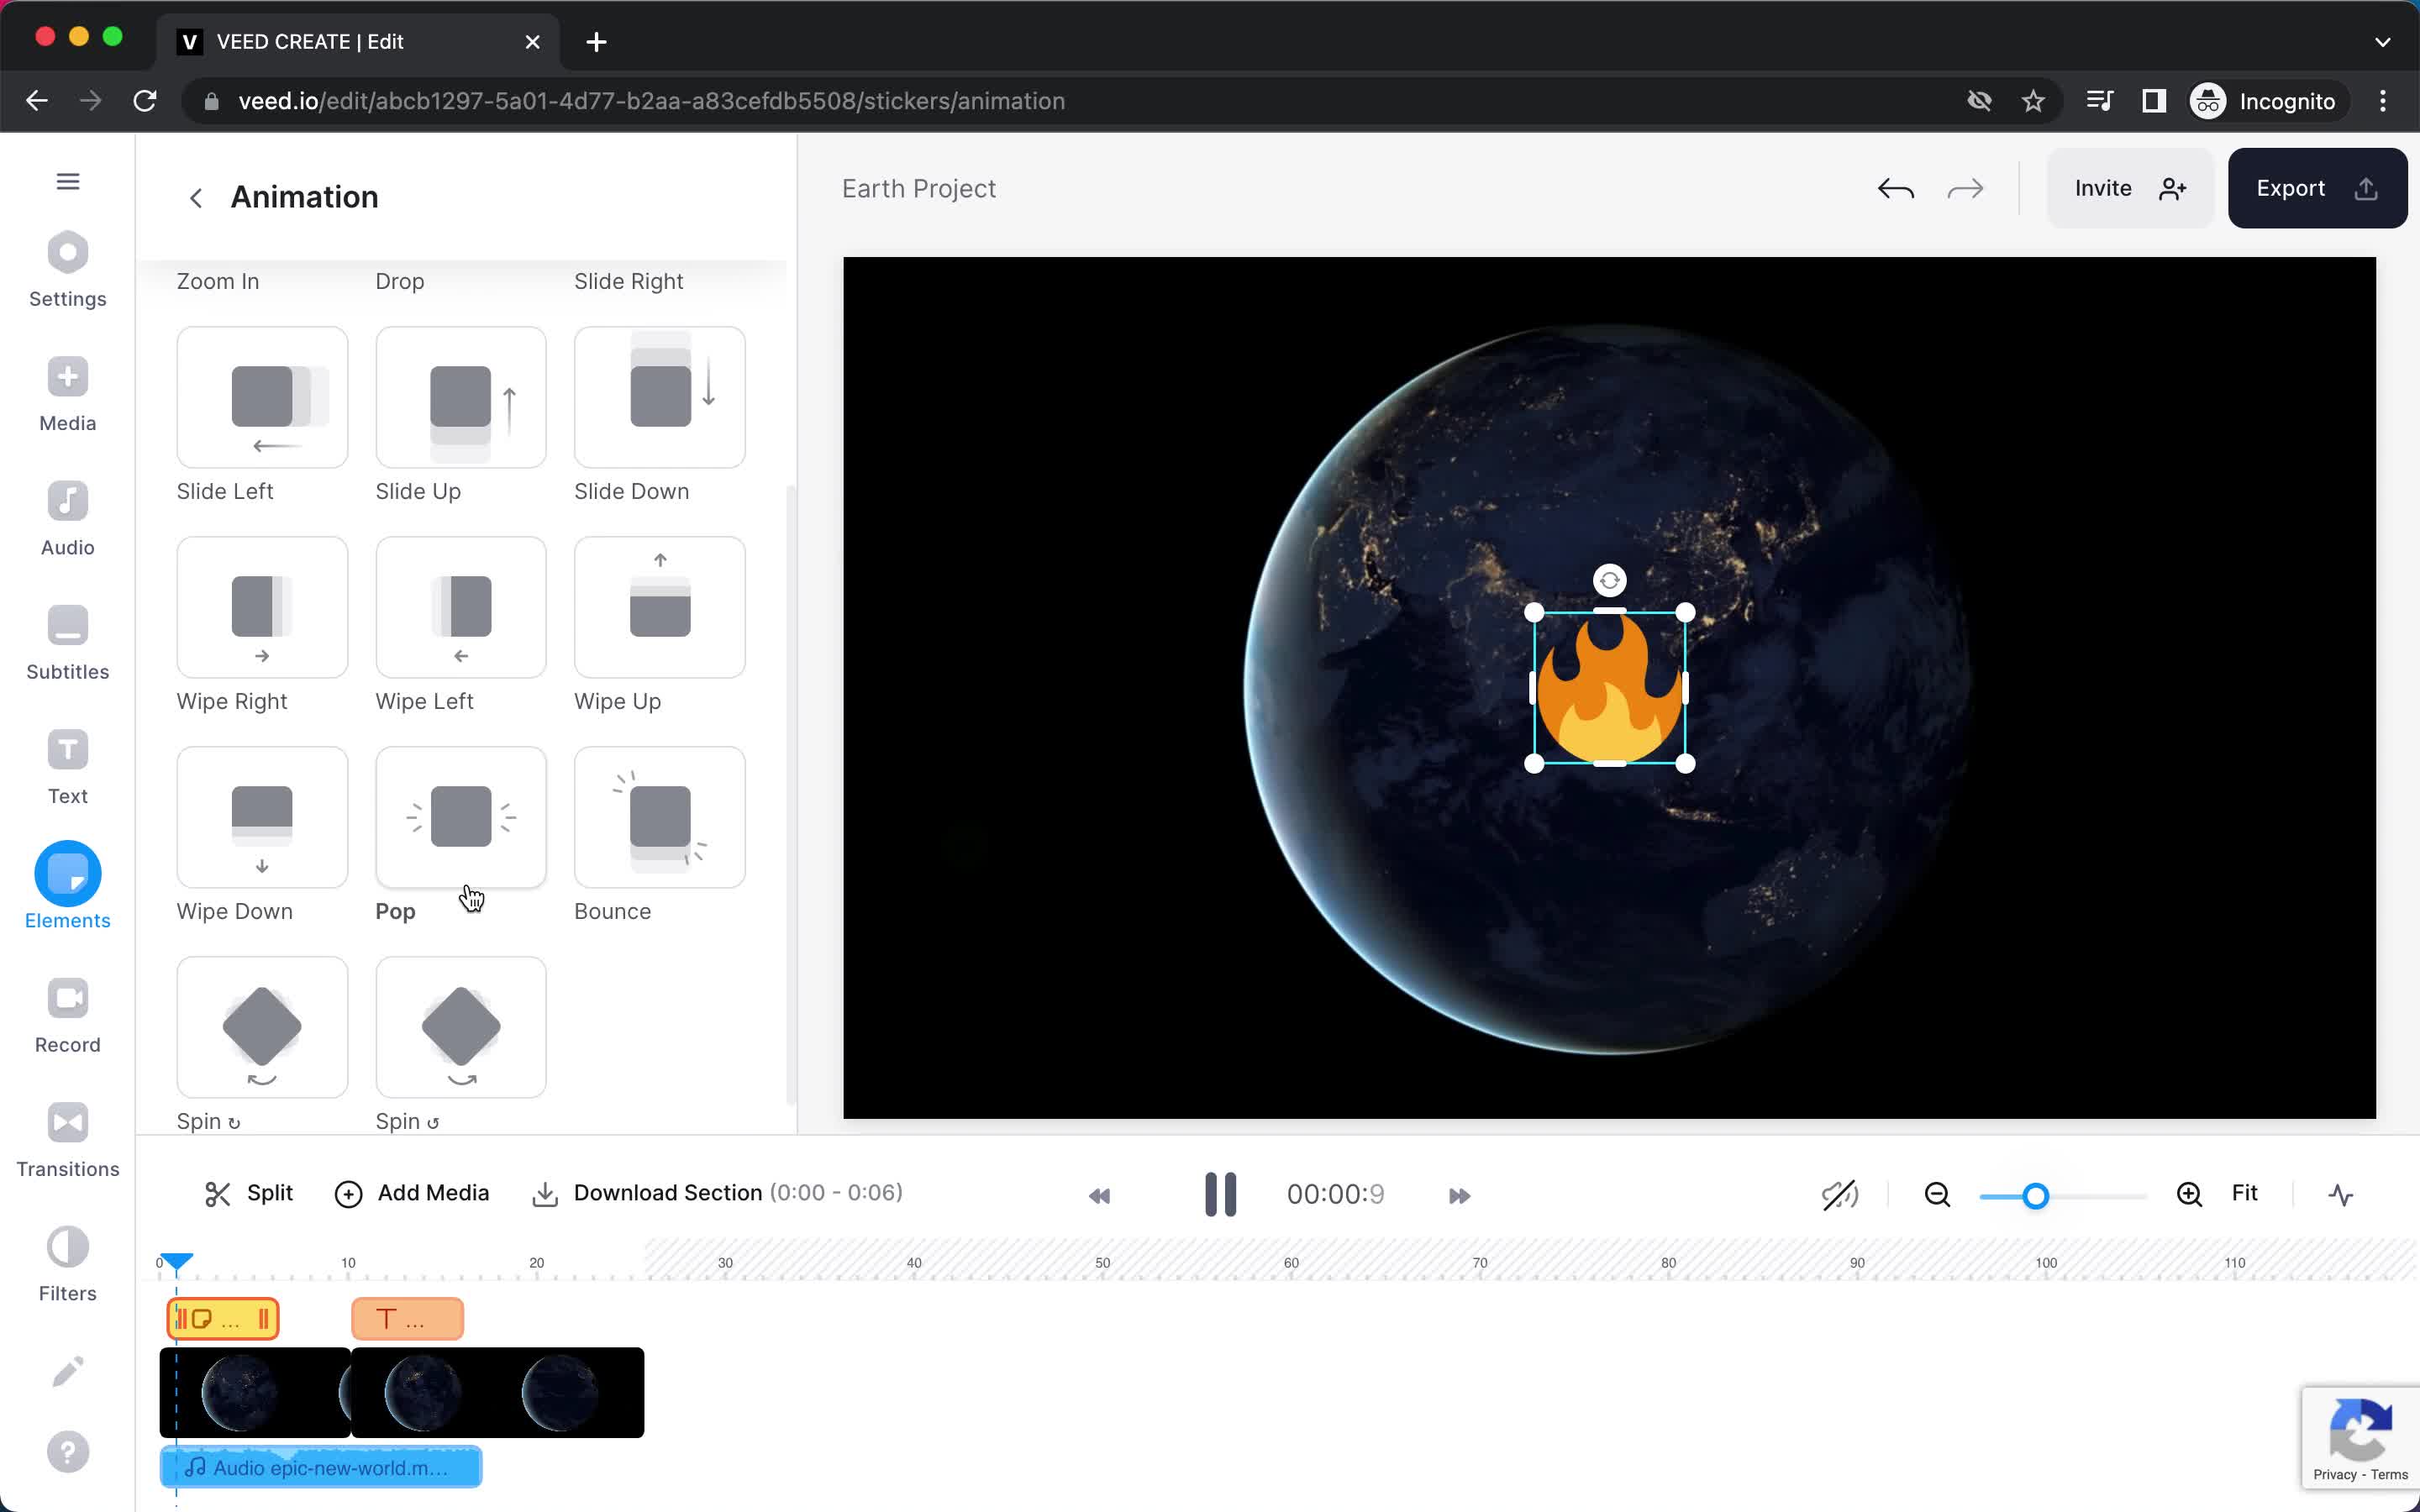Expand Animation panel back arrow
Screen dimensions: 2420x1512
pyautogui.click(x=197, y=197)
